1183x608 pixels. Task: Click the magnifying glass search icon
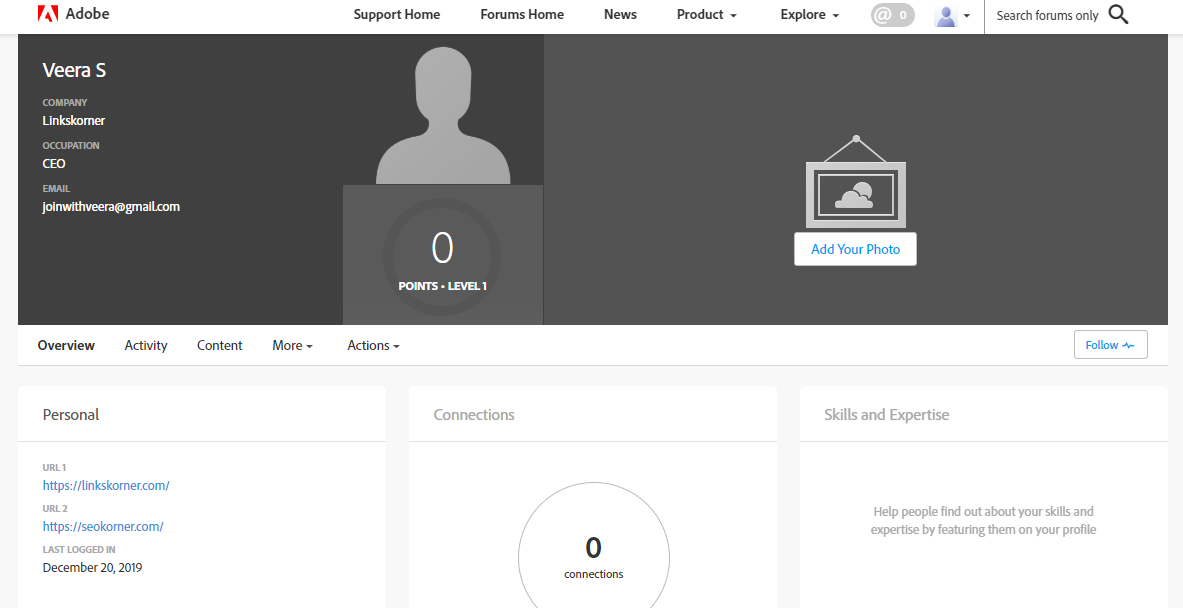coord(1118,15)
